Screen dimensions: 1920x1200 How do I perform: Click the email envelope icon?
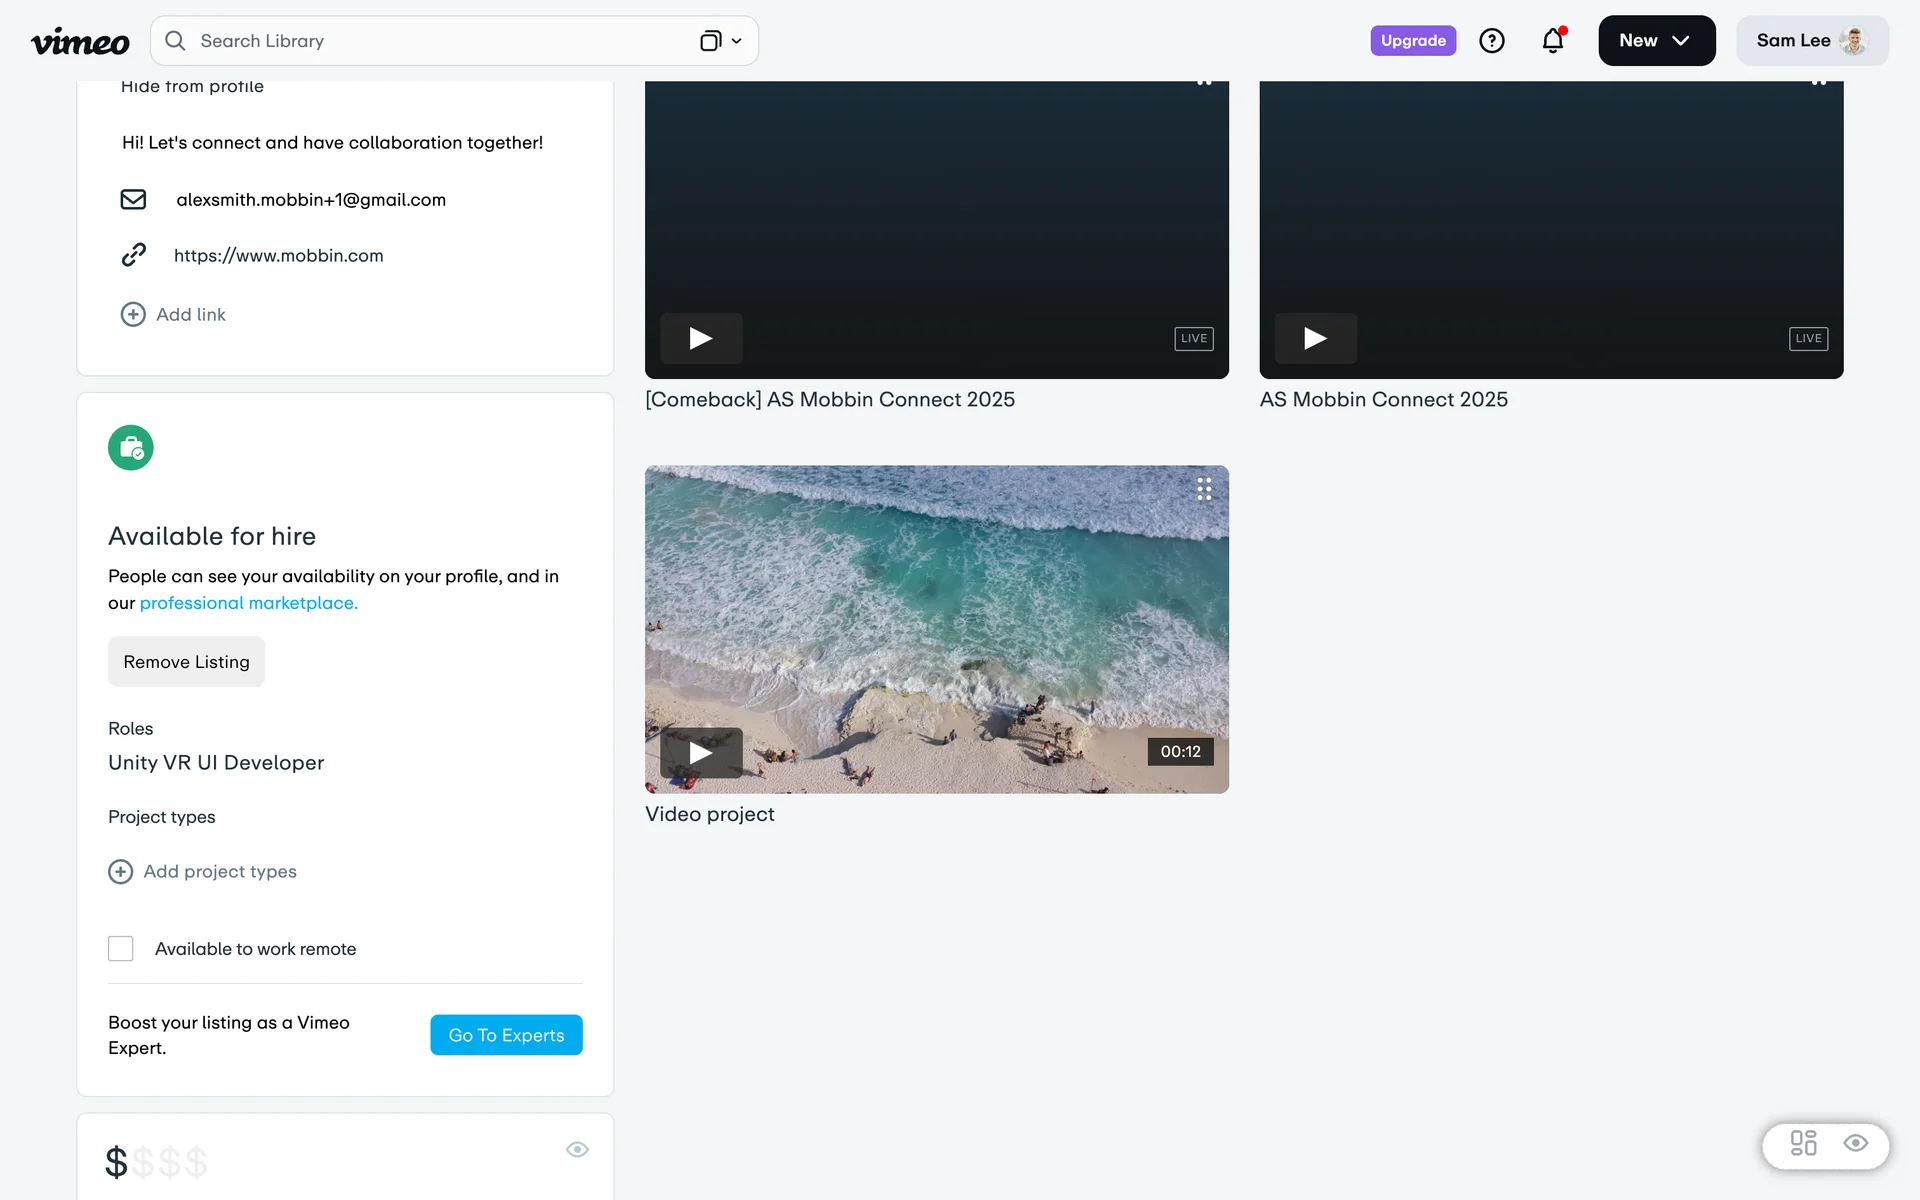coord(133,200)
